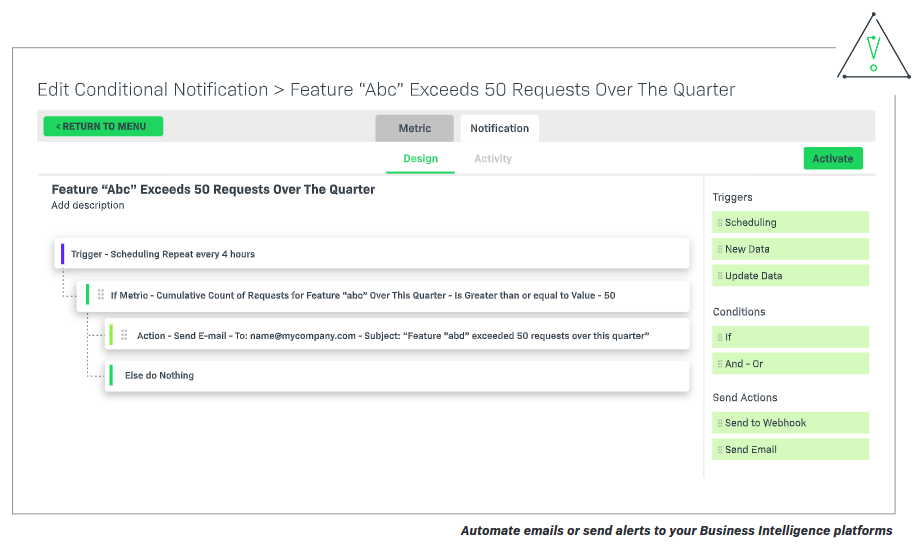Screen dimensions: 921x549
Task: Open the Design sub-tab
Action: pos(421,159)
